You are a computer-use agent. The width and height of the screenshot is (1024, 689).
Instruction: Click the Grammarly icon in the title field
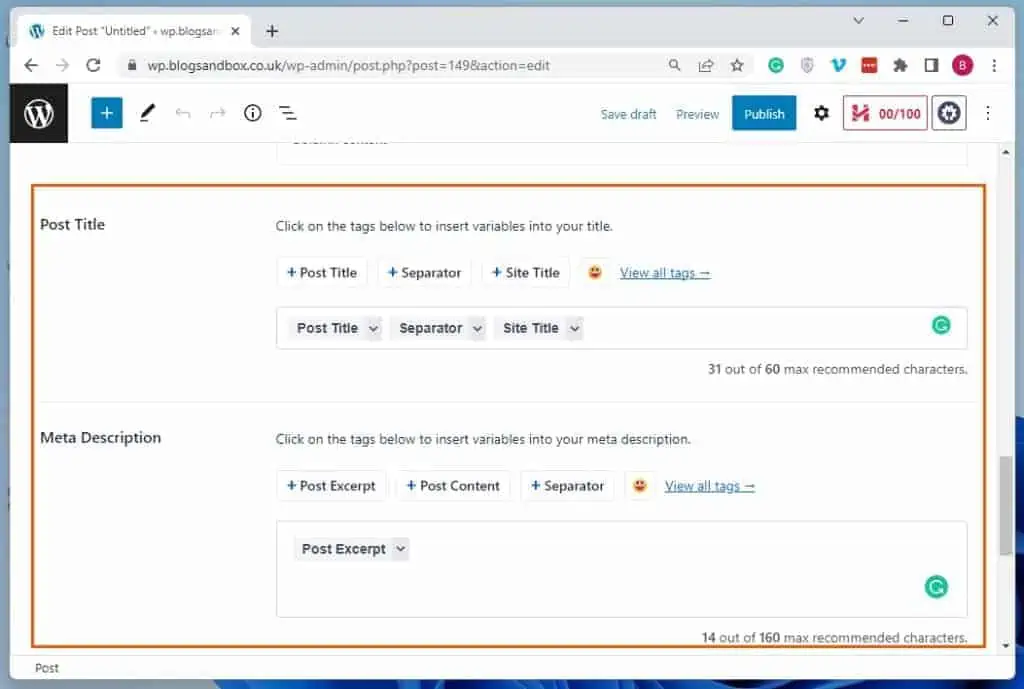point(940,326)
